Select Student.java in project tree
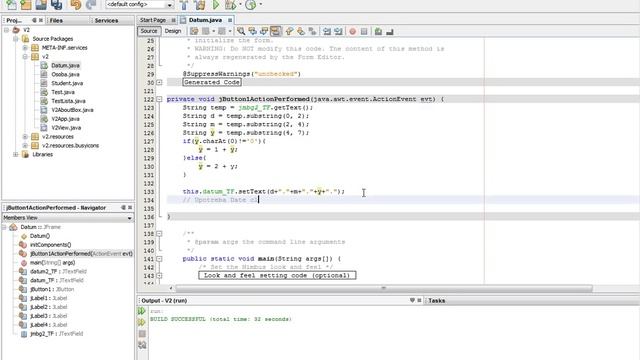 [67, 83]
